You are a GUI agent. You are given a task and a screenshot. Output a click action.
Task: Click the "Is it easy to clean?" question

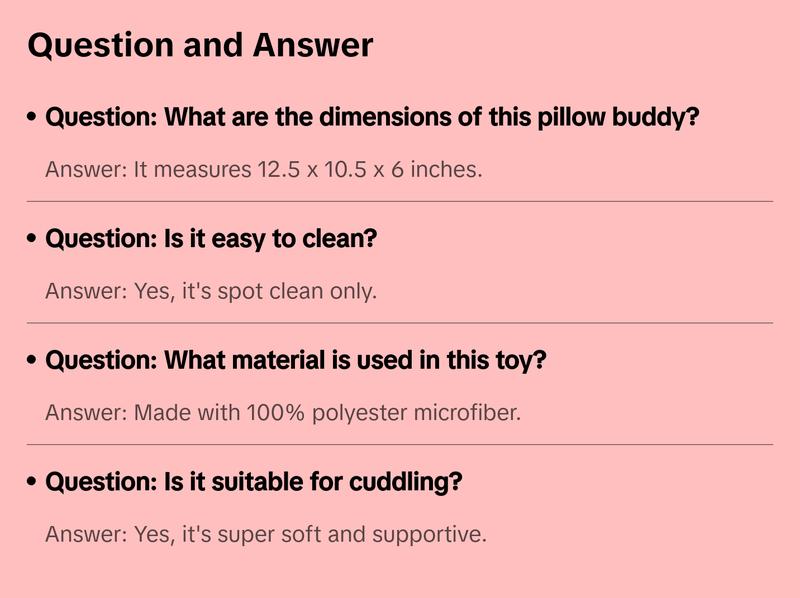click(x=211, y=239)
